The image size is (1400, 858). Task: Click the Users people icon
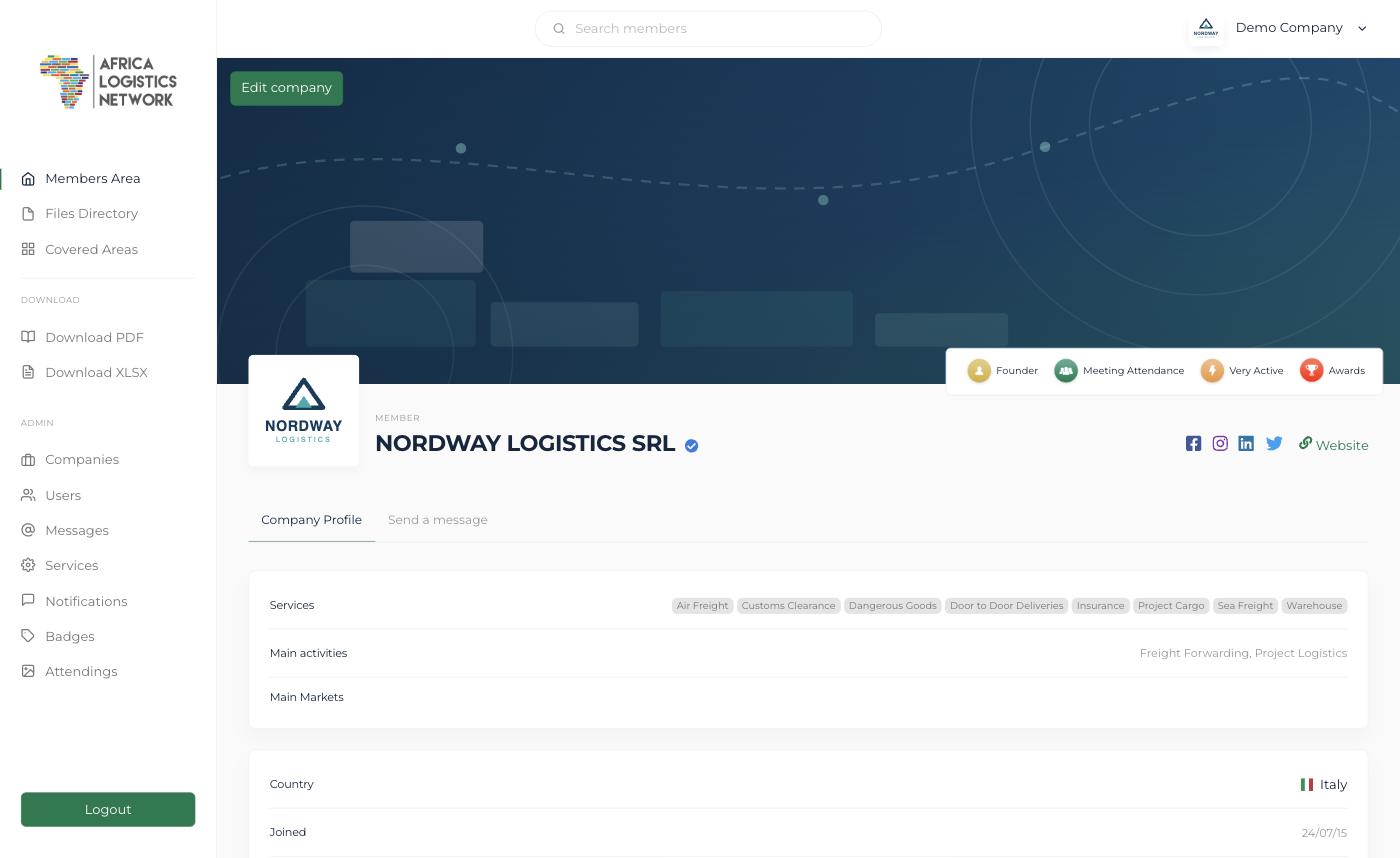pyautogui.click(x=28, y=495)
